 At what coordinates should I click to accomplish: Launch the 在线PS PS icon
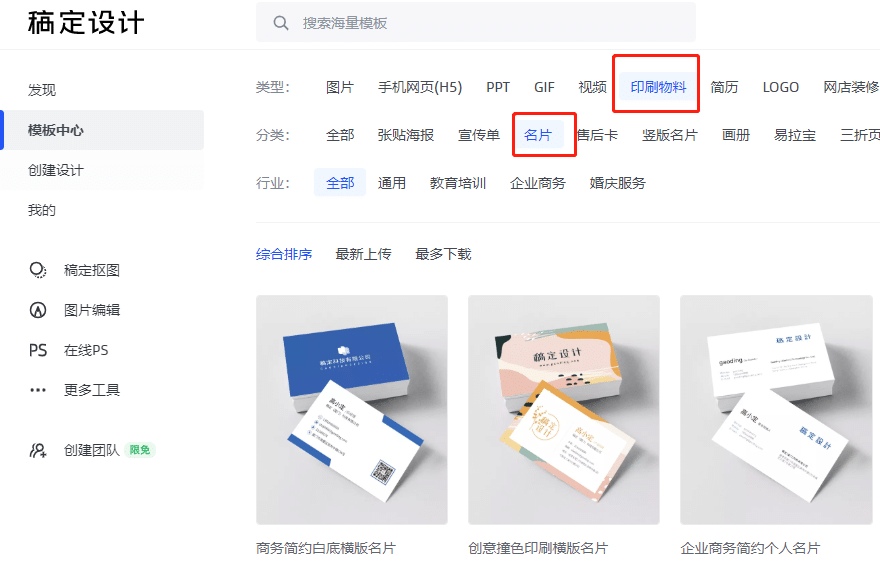pyautogui.click(x=38, y=351)
